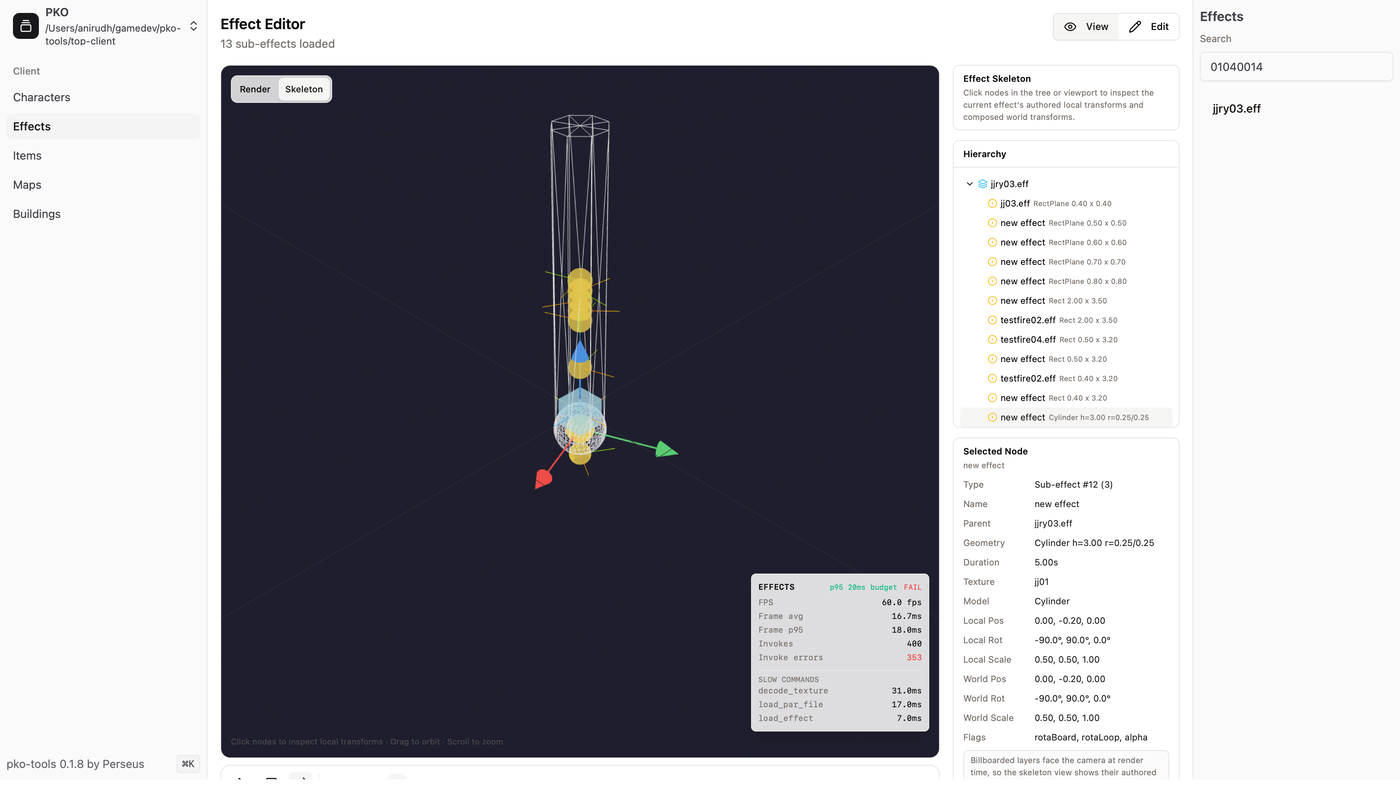Open the PKO project path selector
Viewport: 1400px width, 802px height.
pos(105,27)
